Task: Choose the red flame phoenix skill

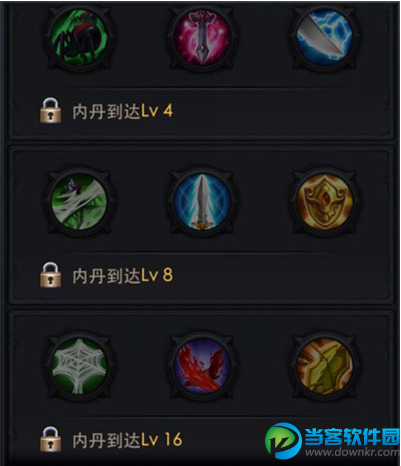Action: coord(202,365)
